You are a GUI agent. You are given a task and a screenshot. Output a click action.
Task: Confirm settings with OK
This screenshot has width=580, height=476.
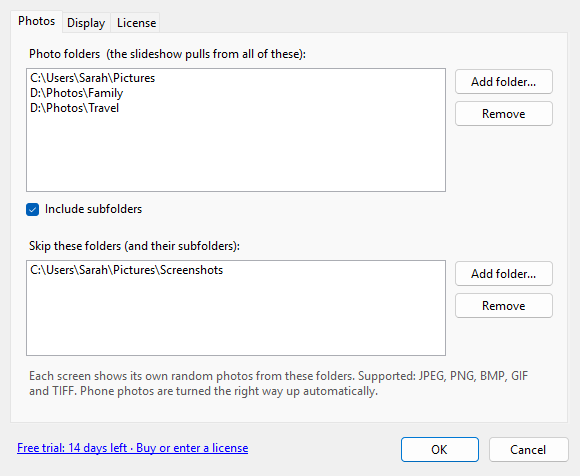pyautogui.click(x=440, y=450)
